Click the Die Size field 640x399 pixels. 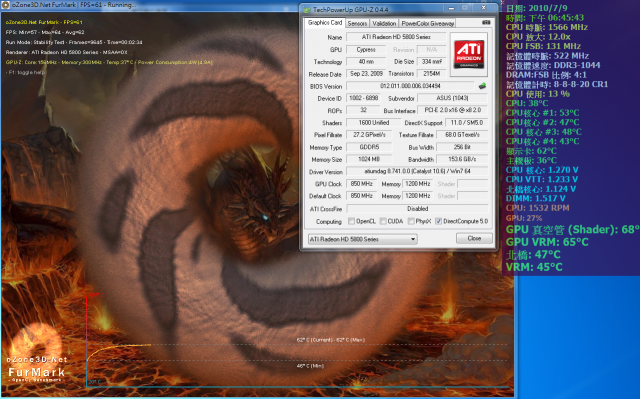click(432, 62)
